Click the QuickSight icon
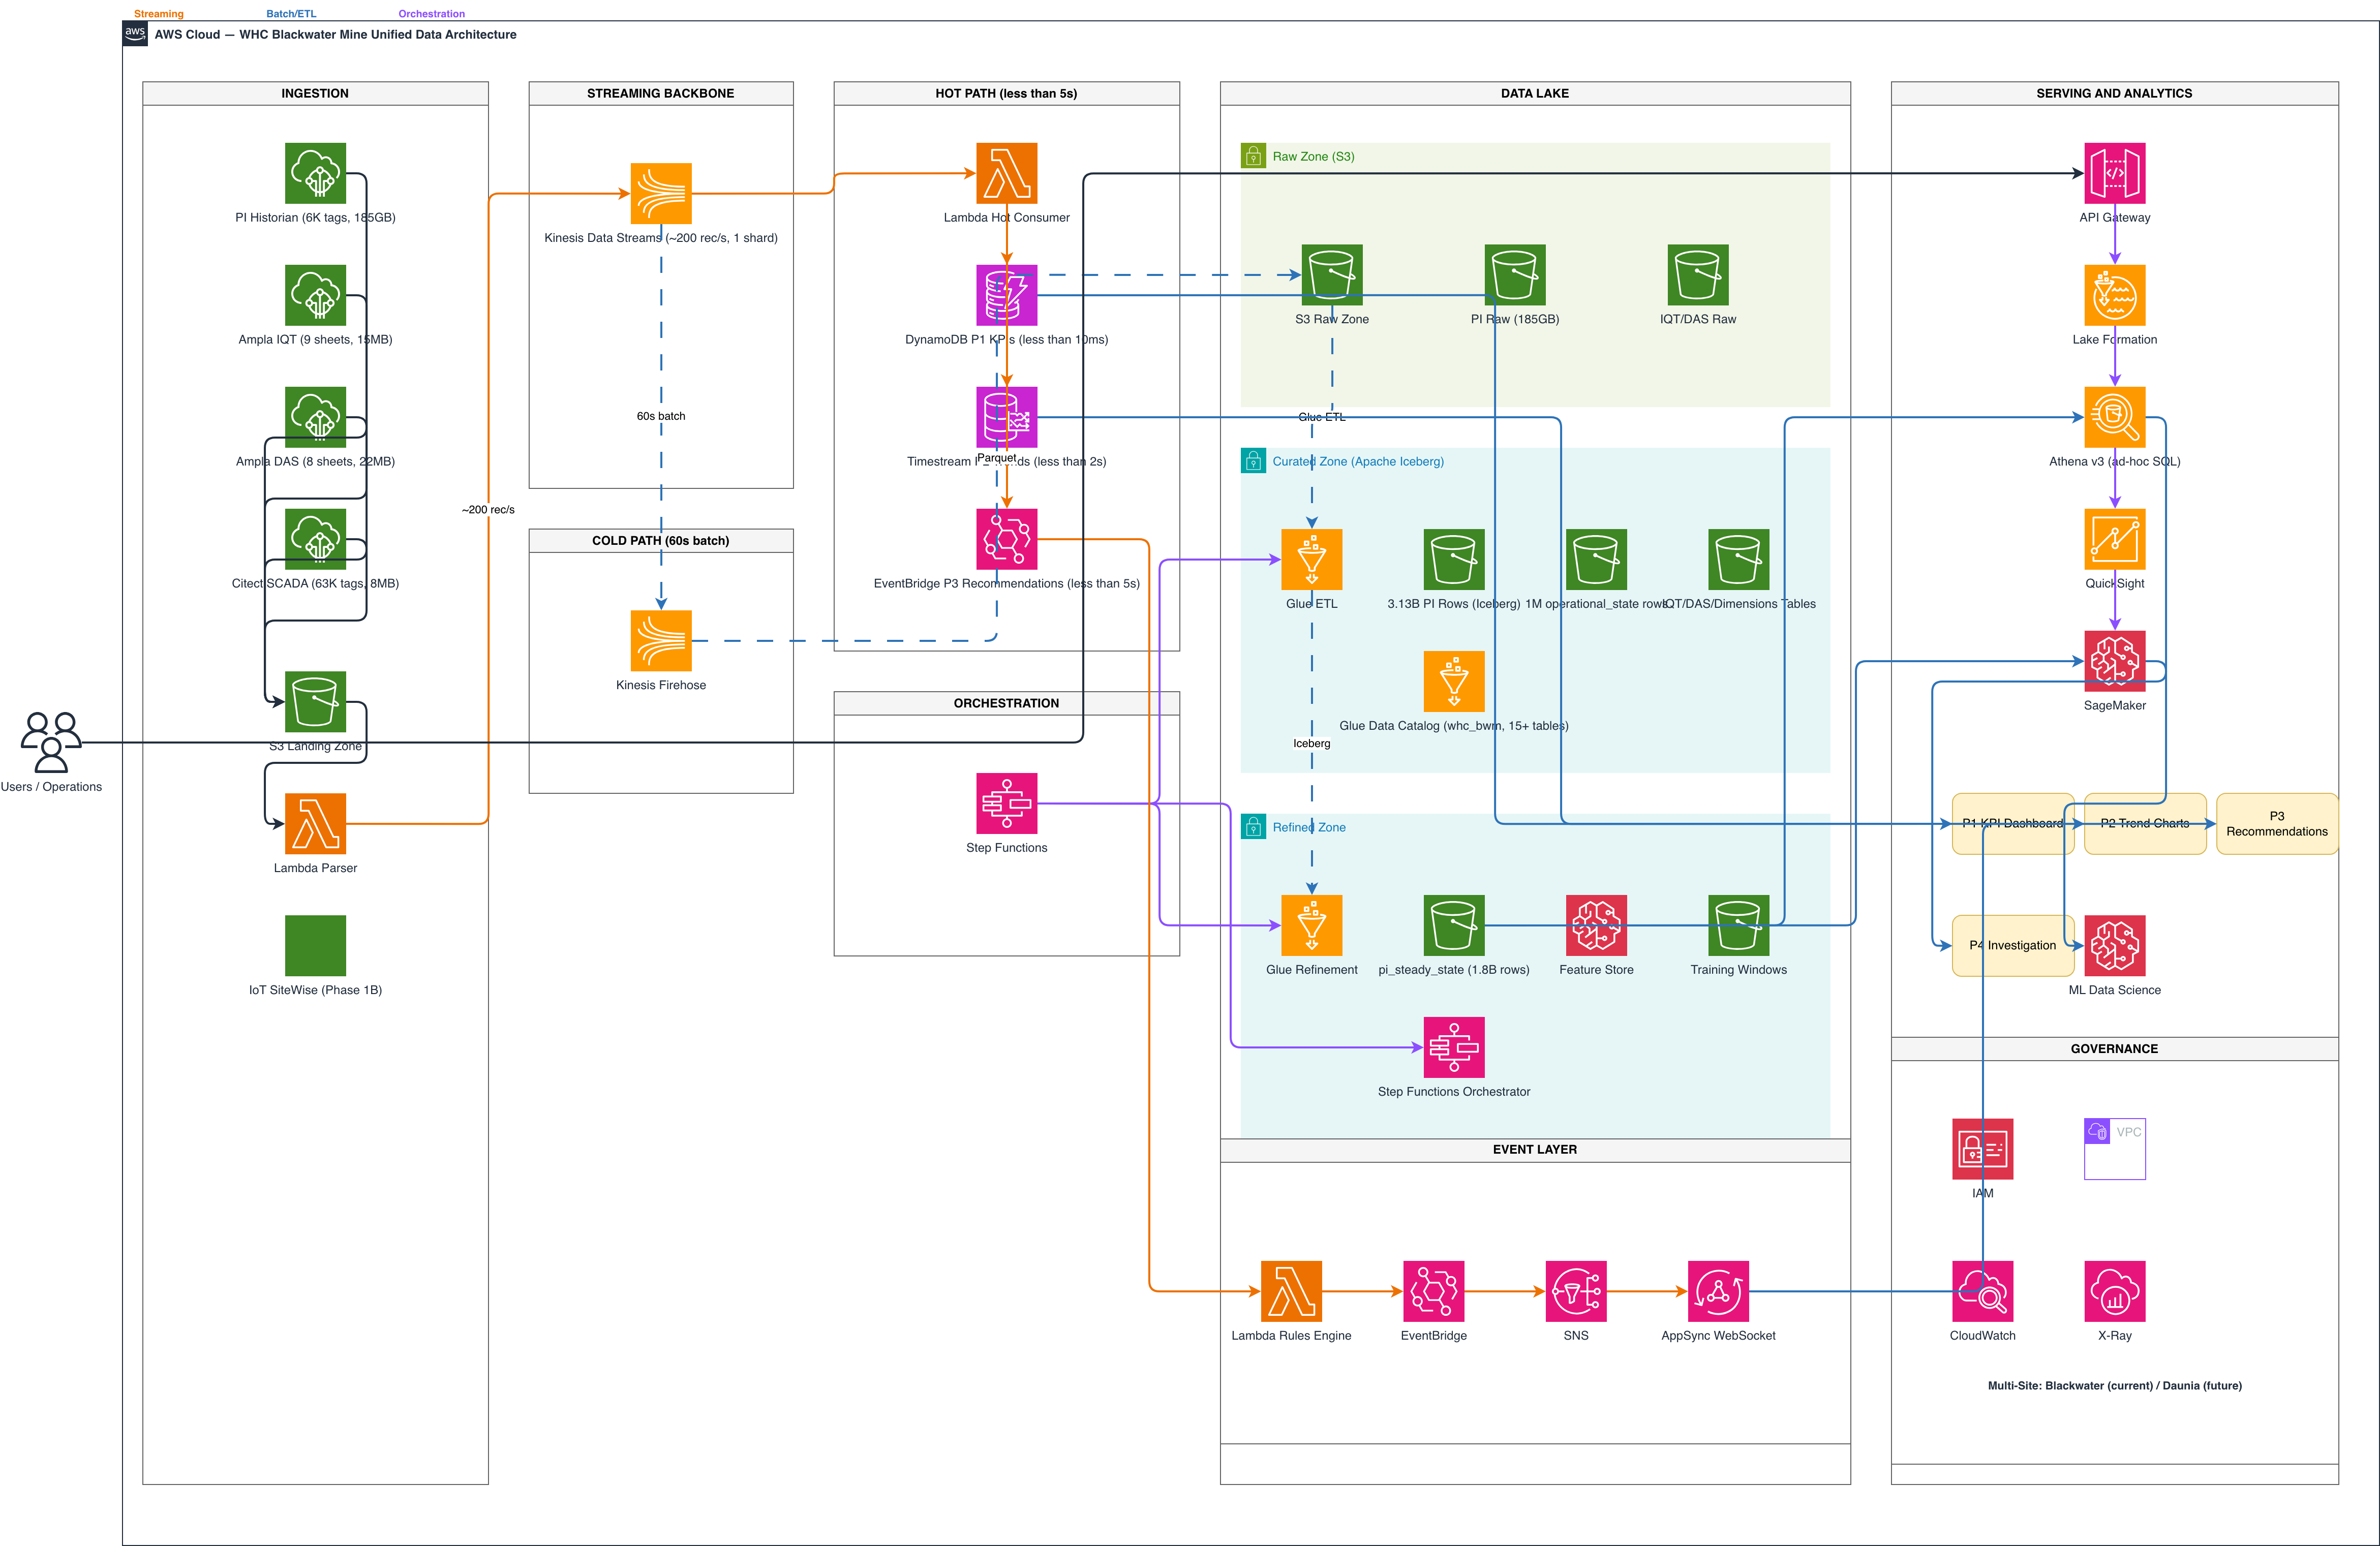 click(2115, 539)
